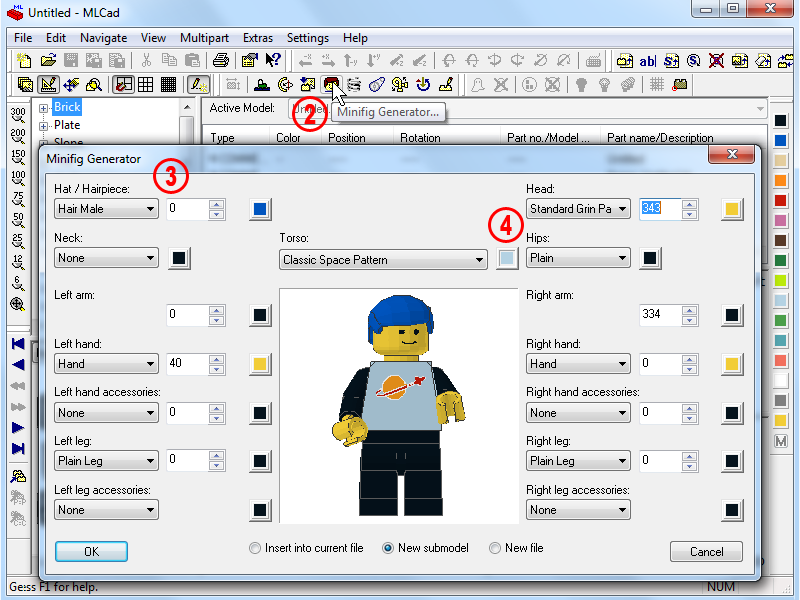Open the Navigate menu
800x600 pixels.
click(x=104, y=38)
